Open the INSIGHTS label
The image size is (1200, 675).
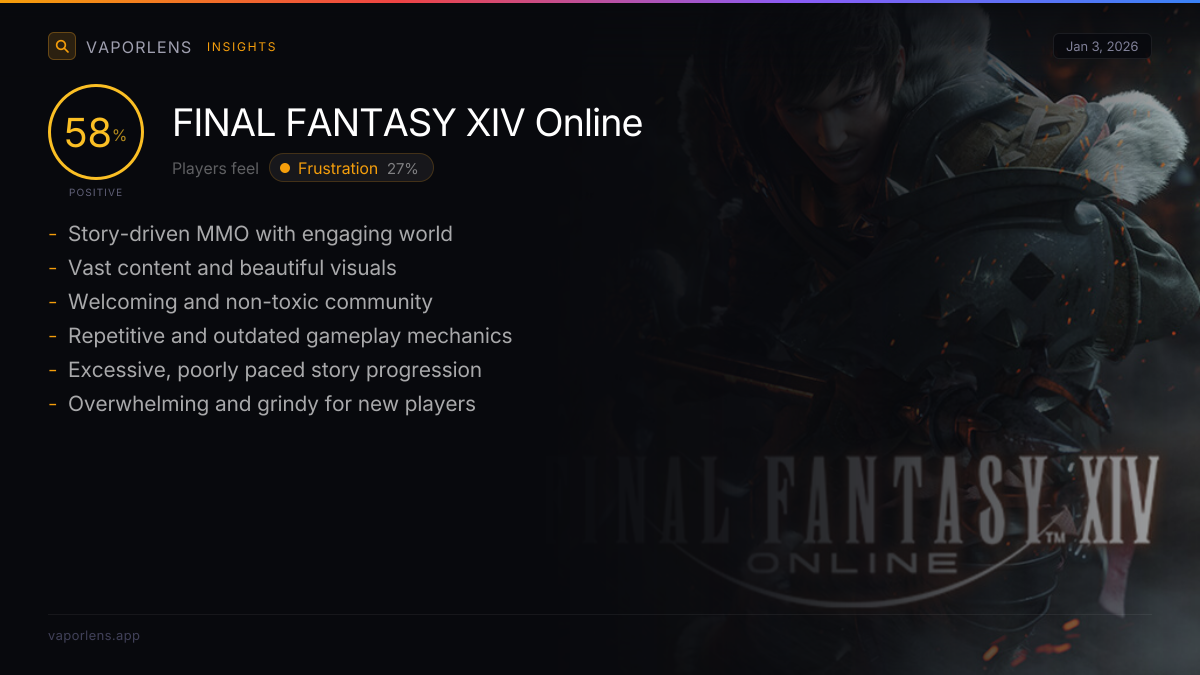pos(242,47)
